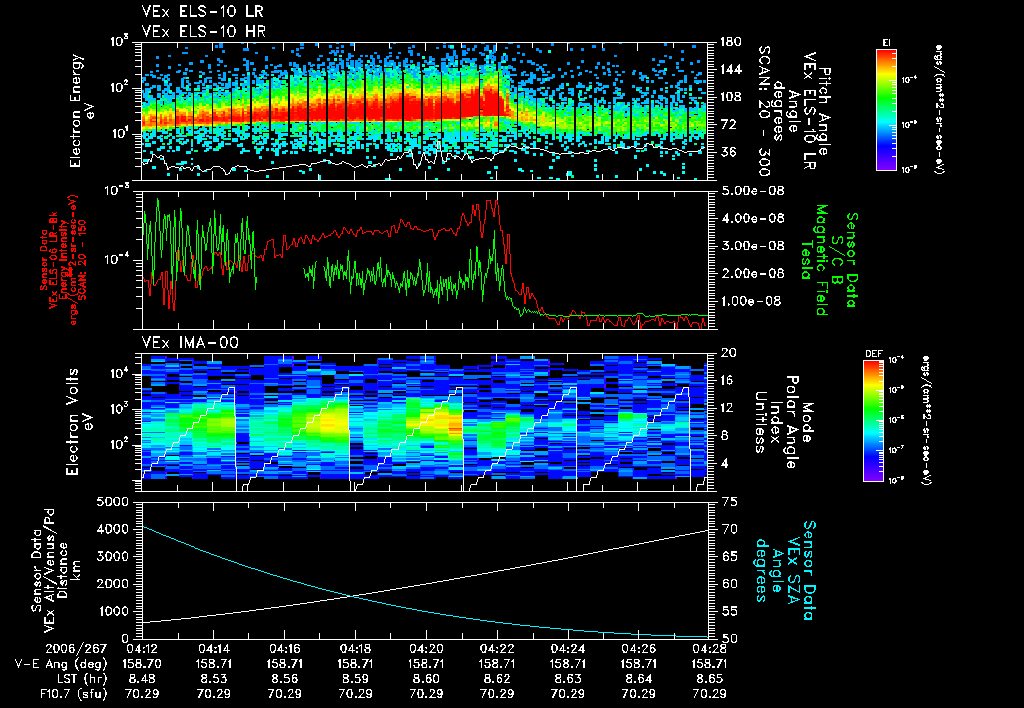
Task: Click the 04:24 time tick label
Action: 568,649
